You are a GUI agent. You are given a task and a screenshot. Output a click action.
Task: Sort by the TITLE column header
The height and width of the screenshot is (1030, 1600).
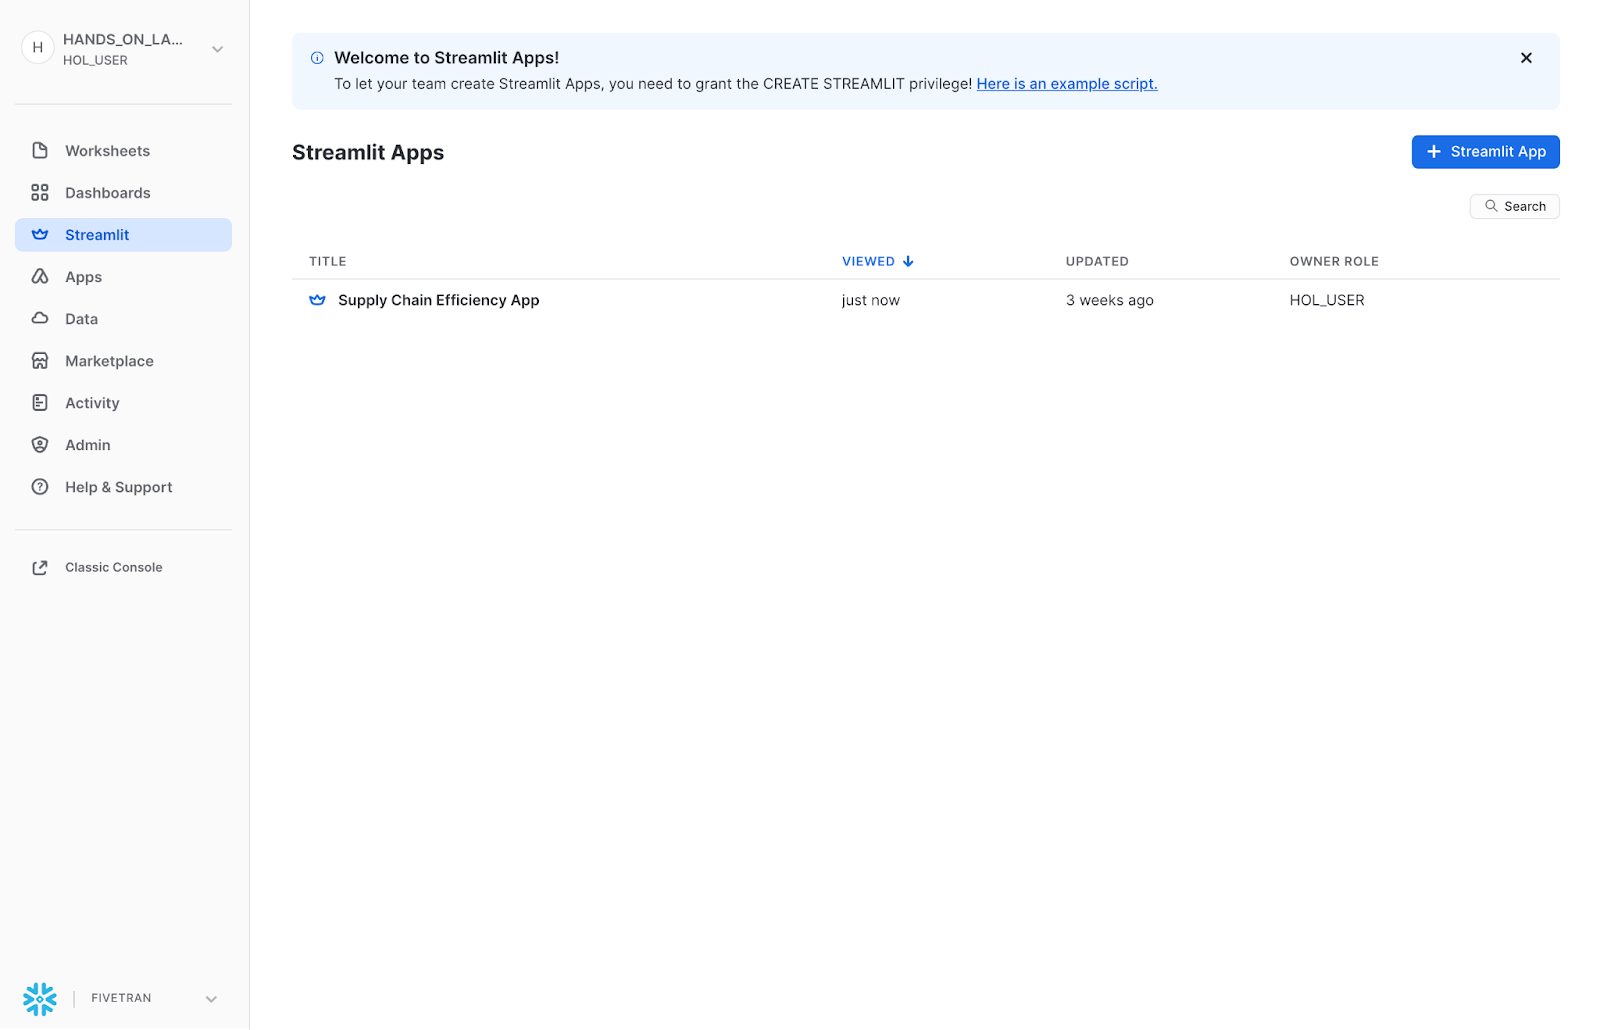pyautogui.click(x=327, y=262)
